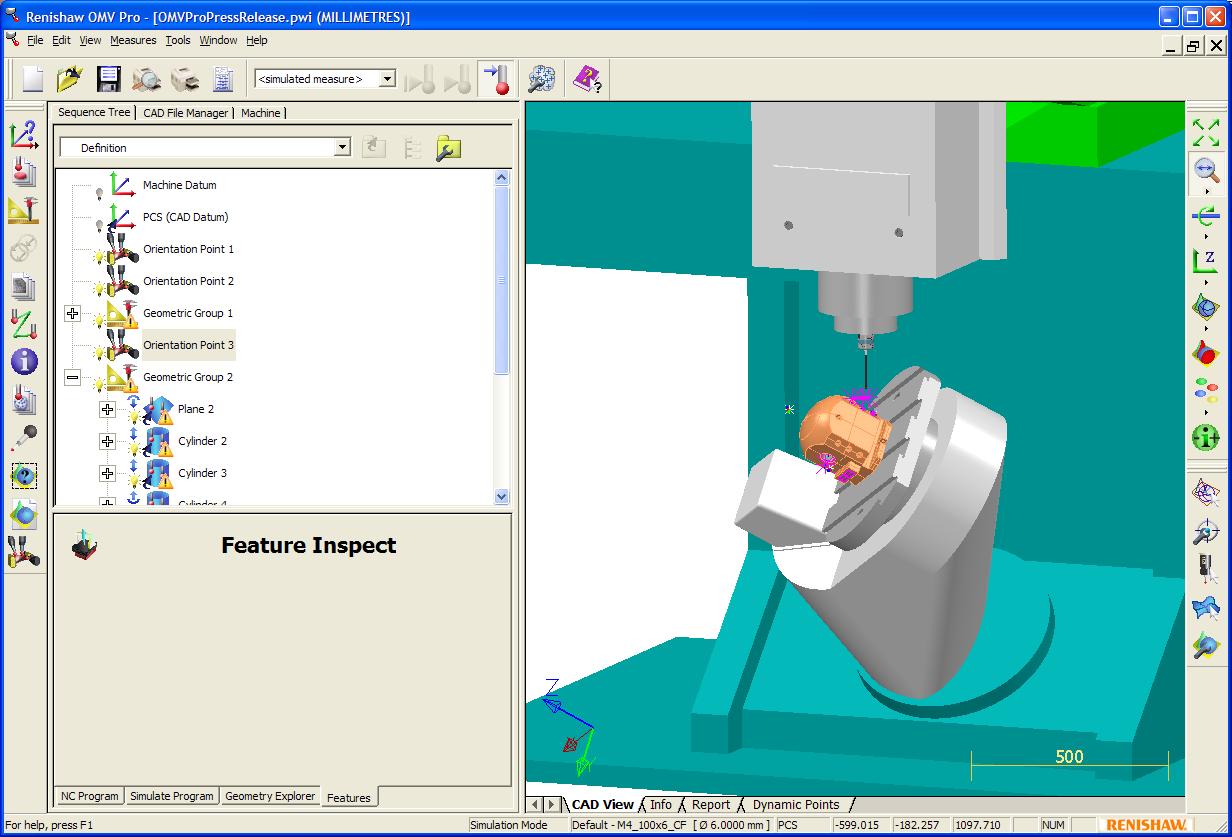Screen dimensions: 1232x837
Task: Toggle light bulb for Plane 2
Action: point(134,416)
